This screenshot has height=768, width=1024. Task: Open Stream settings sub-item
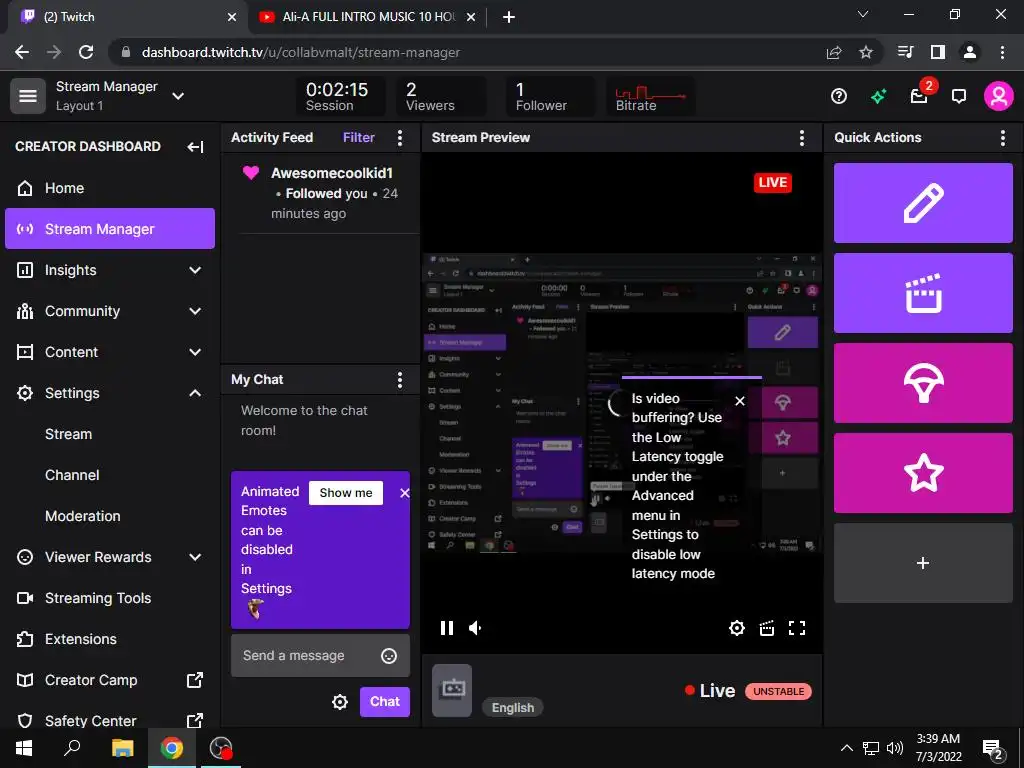click(x=69, y=434)
